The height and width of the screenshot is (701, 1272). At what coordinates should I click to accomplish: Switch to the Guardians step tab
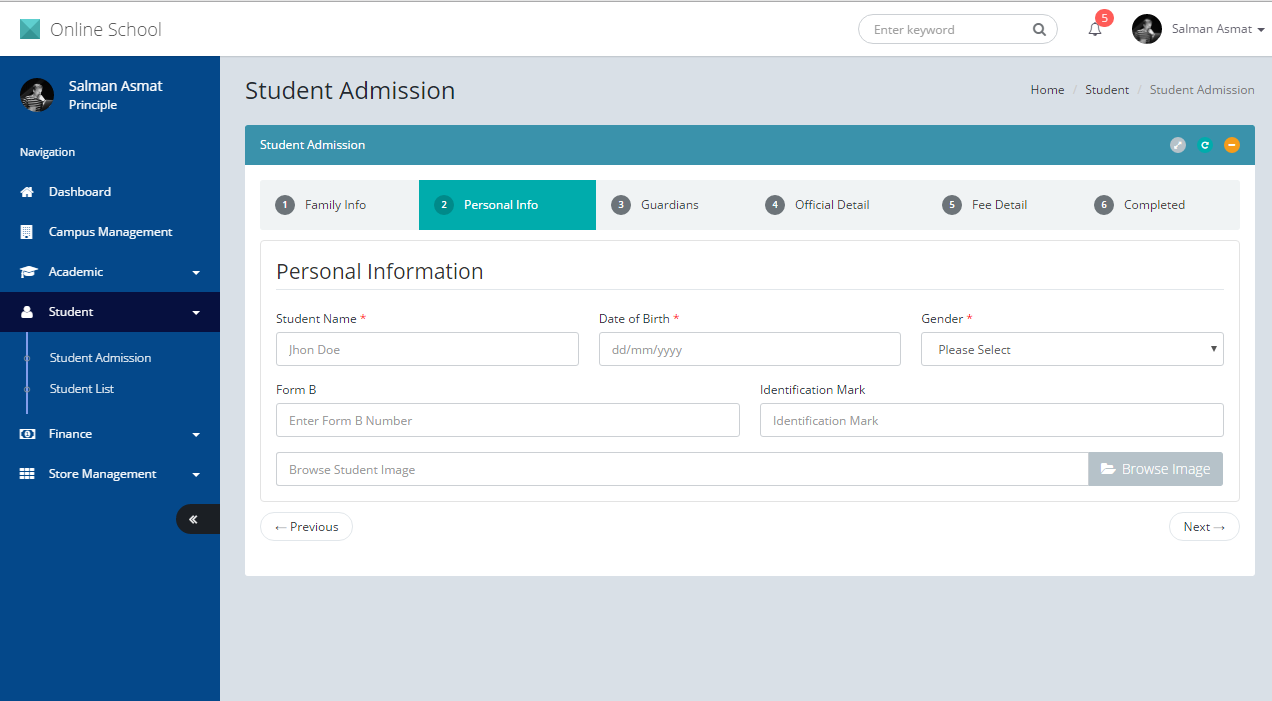click(x=669, y=205)
